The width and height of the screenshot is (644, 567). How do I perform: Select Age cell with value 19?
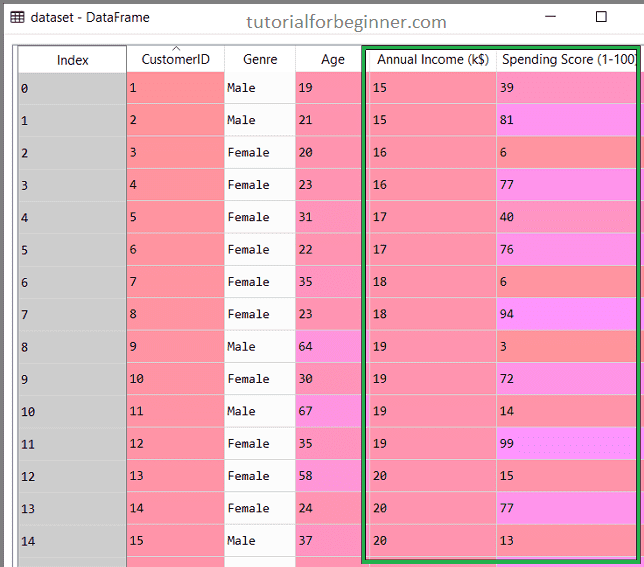(329, 88)
